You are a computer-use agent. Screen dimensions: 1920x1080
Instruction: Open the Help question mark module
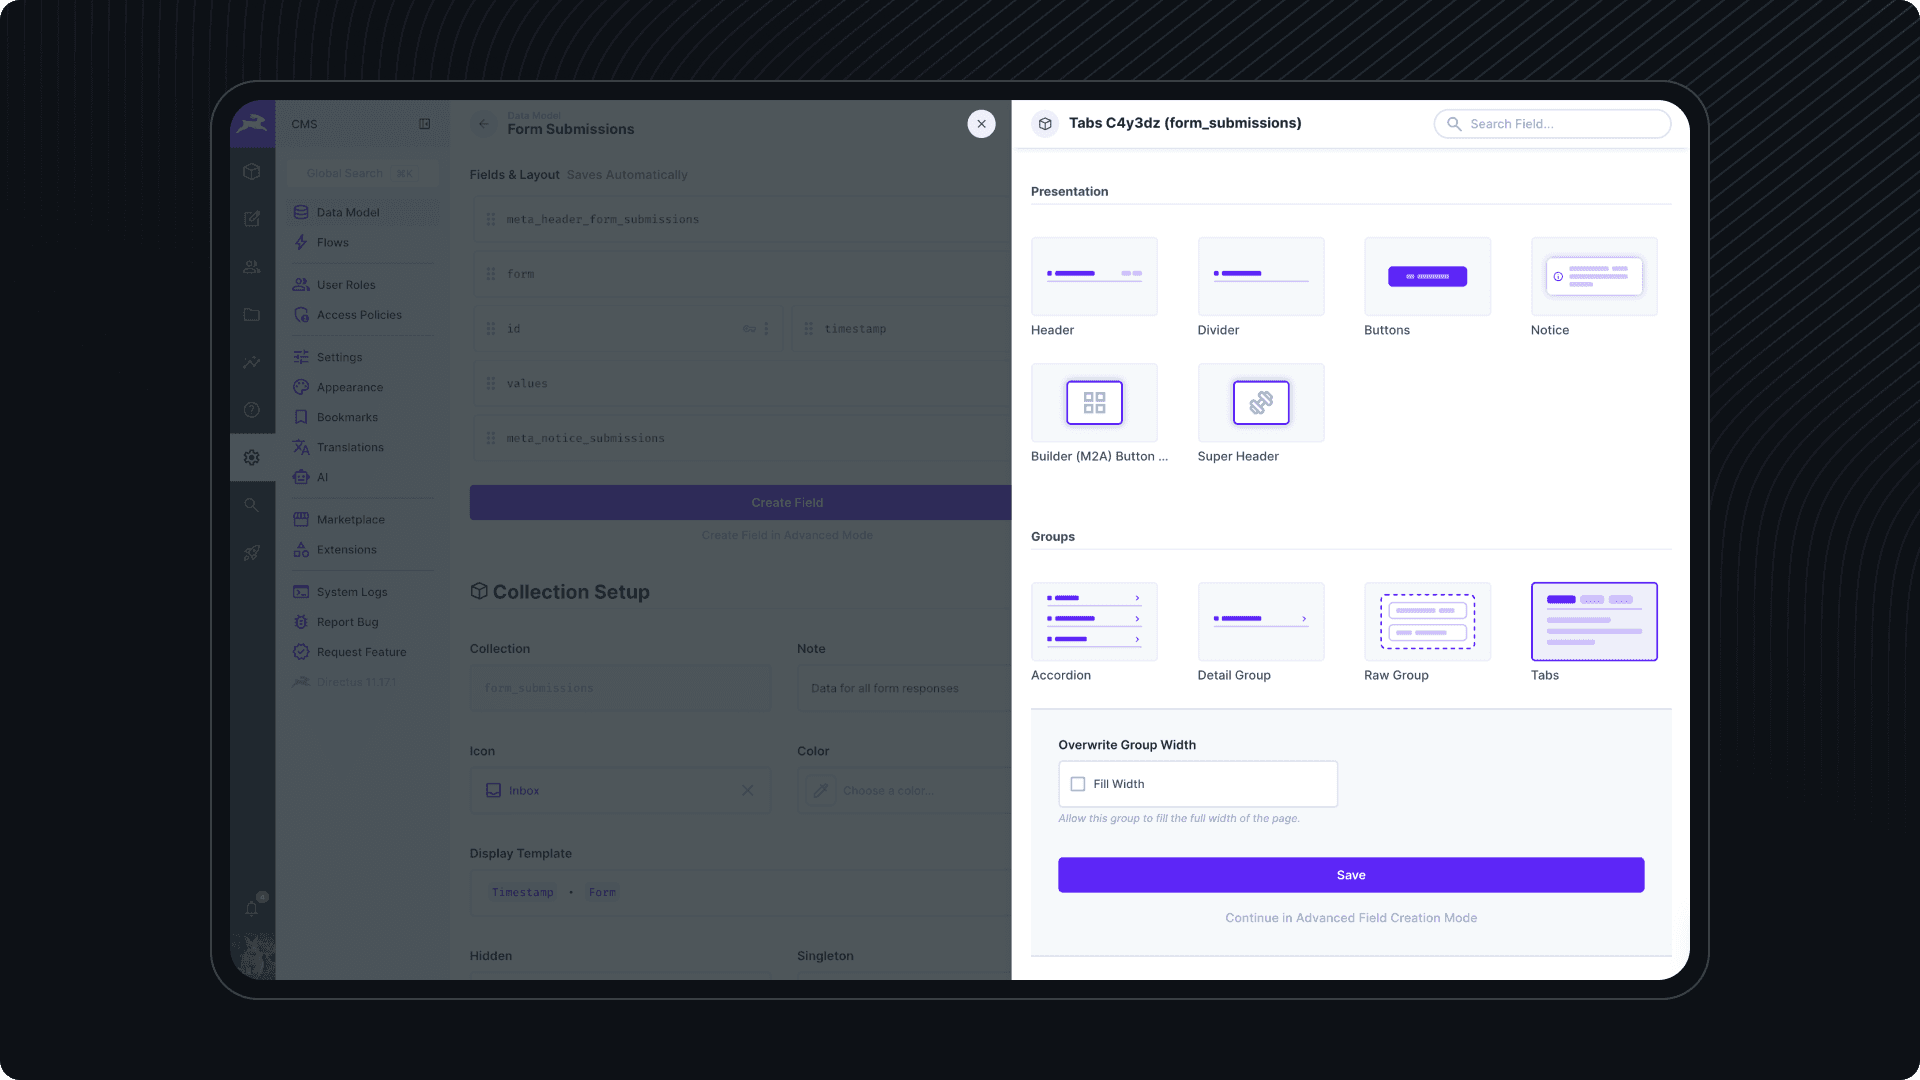252,410
